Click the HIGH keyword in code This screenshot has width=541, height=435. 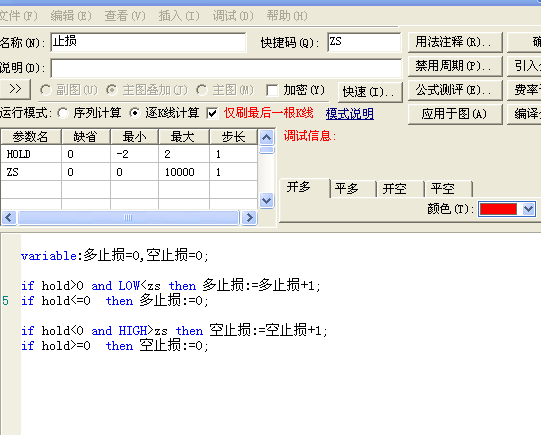[x=132, y=331]
